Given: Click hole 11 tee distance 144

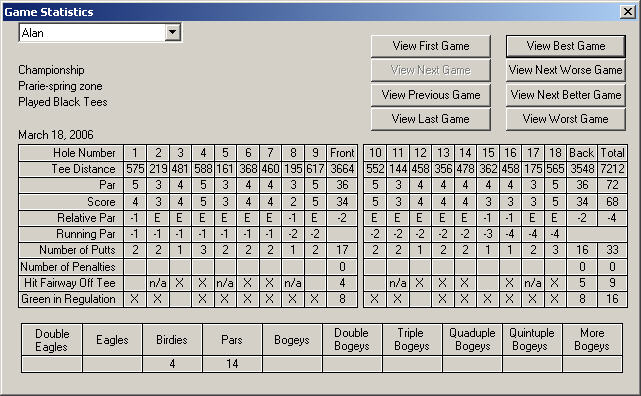Looking at the screenshot, I should point(397,169).
